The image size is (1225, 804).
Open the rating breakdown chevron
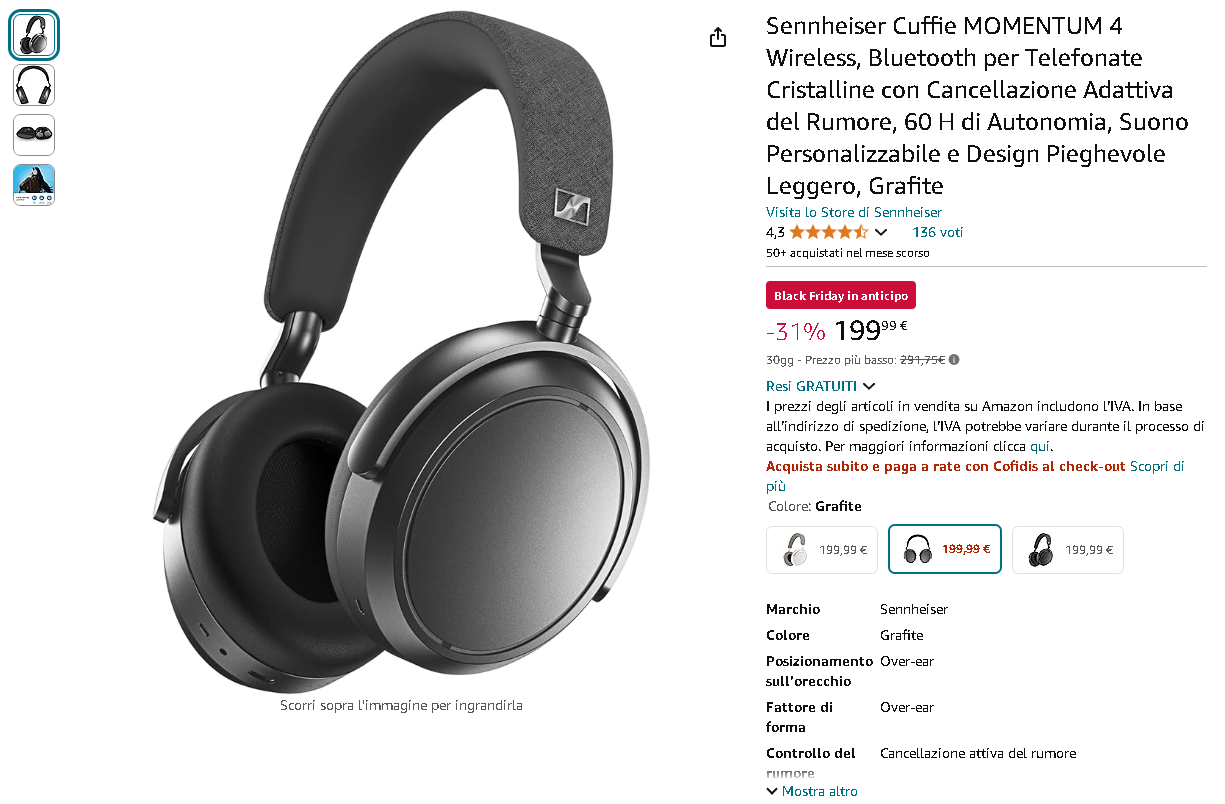(x=881, y=232)
